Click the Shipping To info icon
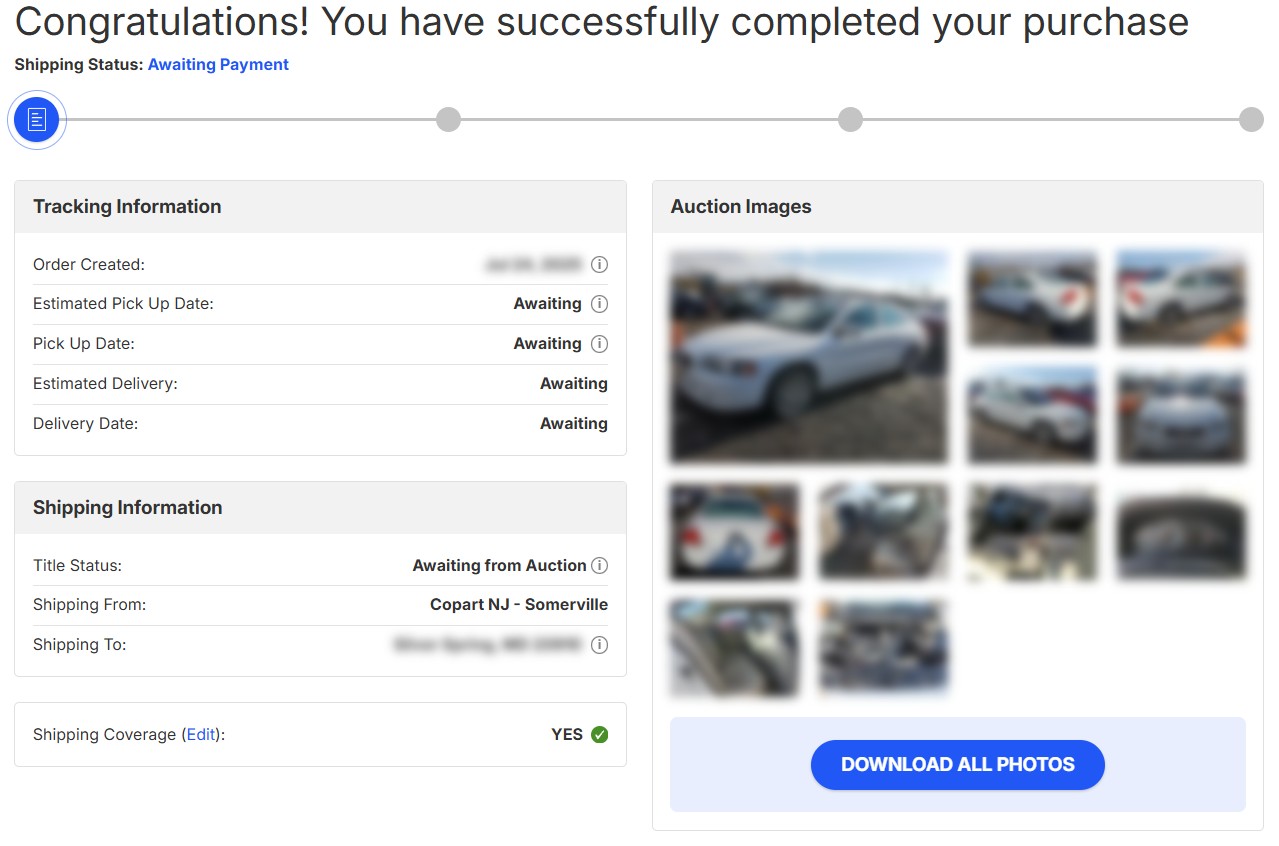Screen dimensions: 1279x846 [599, 645]
